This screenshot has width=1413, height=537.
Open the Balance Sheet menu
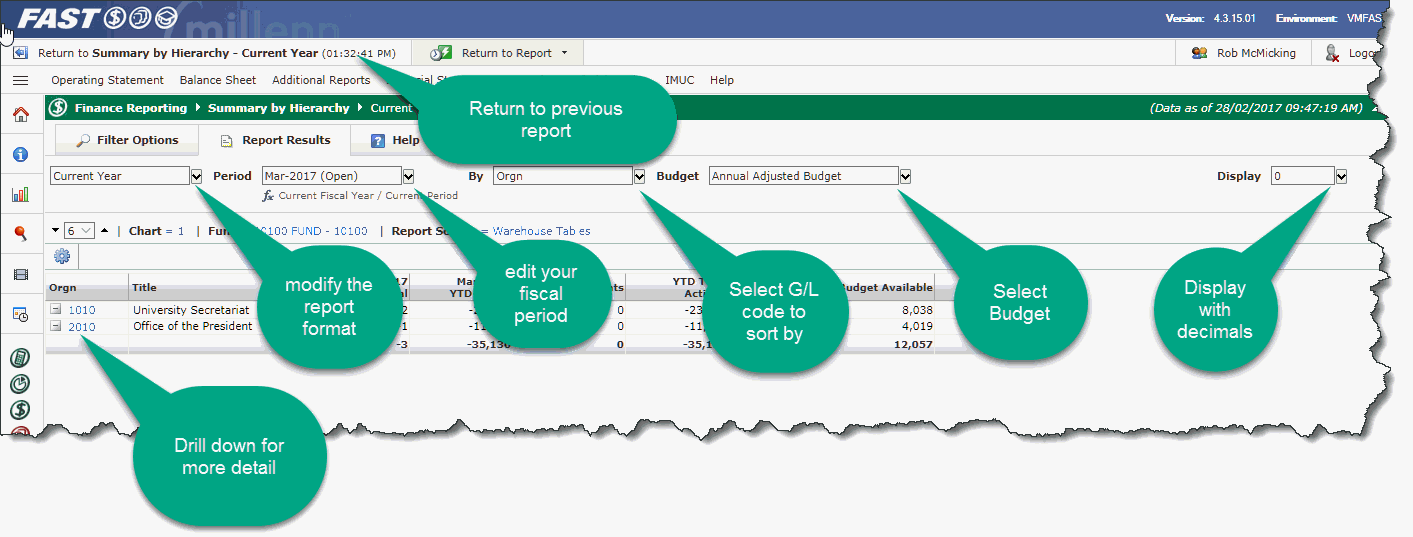point(217,80)
